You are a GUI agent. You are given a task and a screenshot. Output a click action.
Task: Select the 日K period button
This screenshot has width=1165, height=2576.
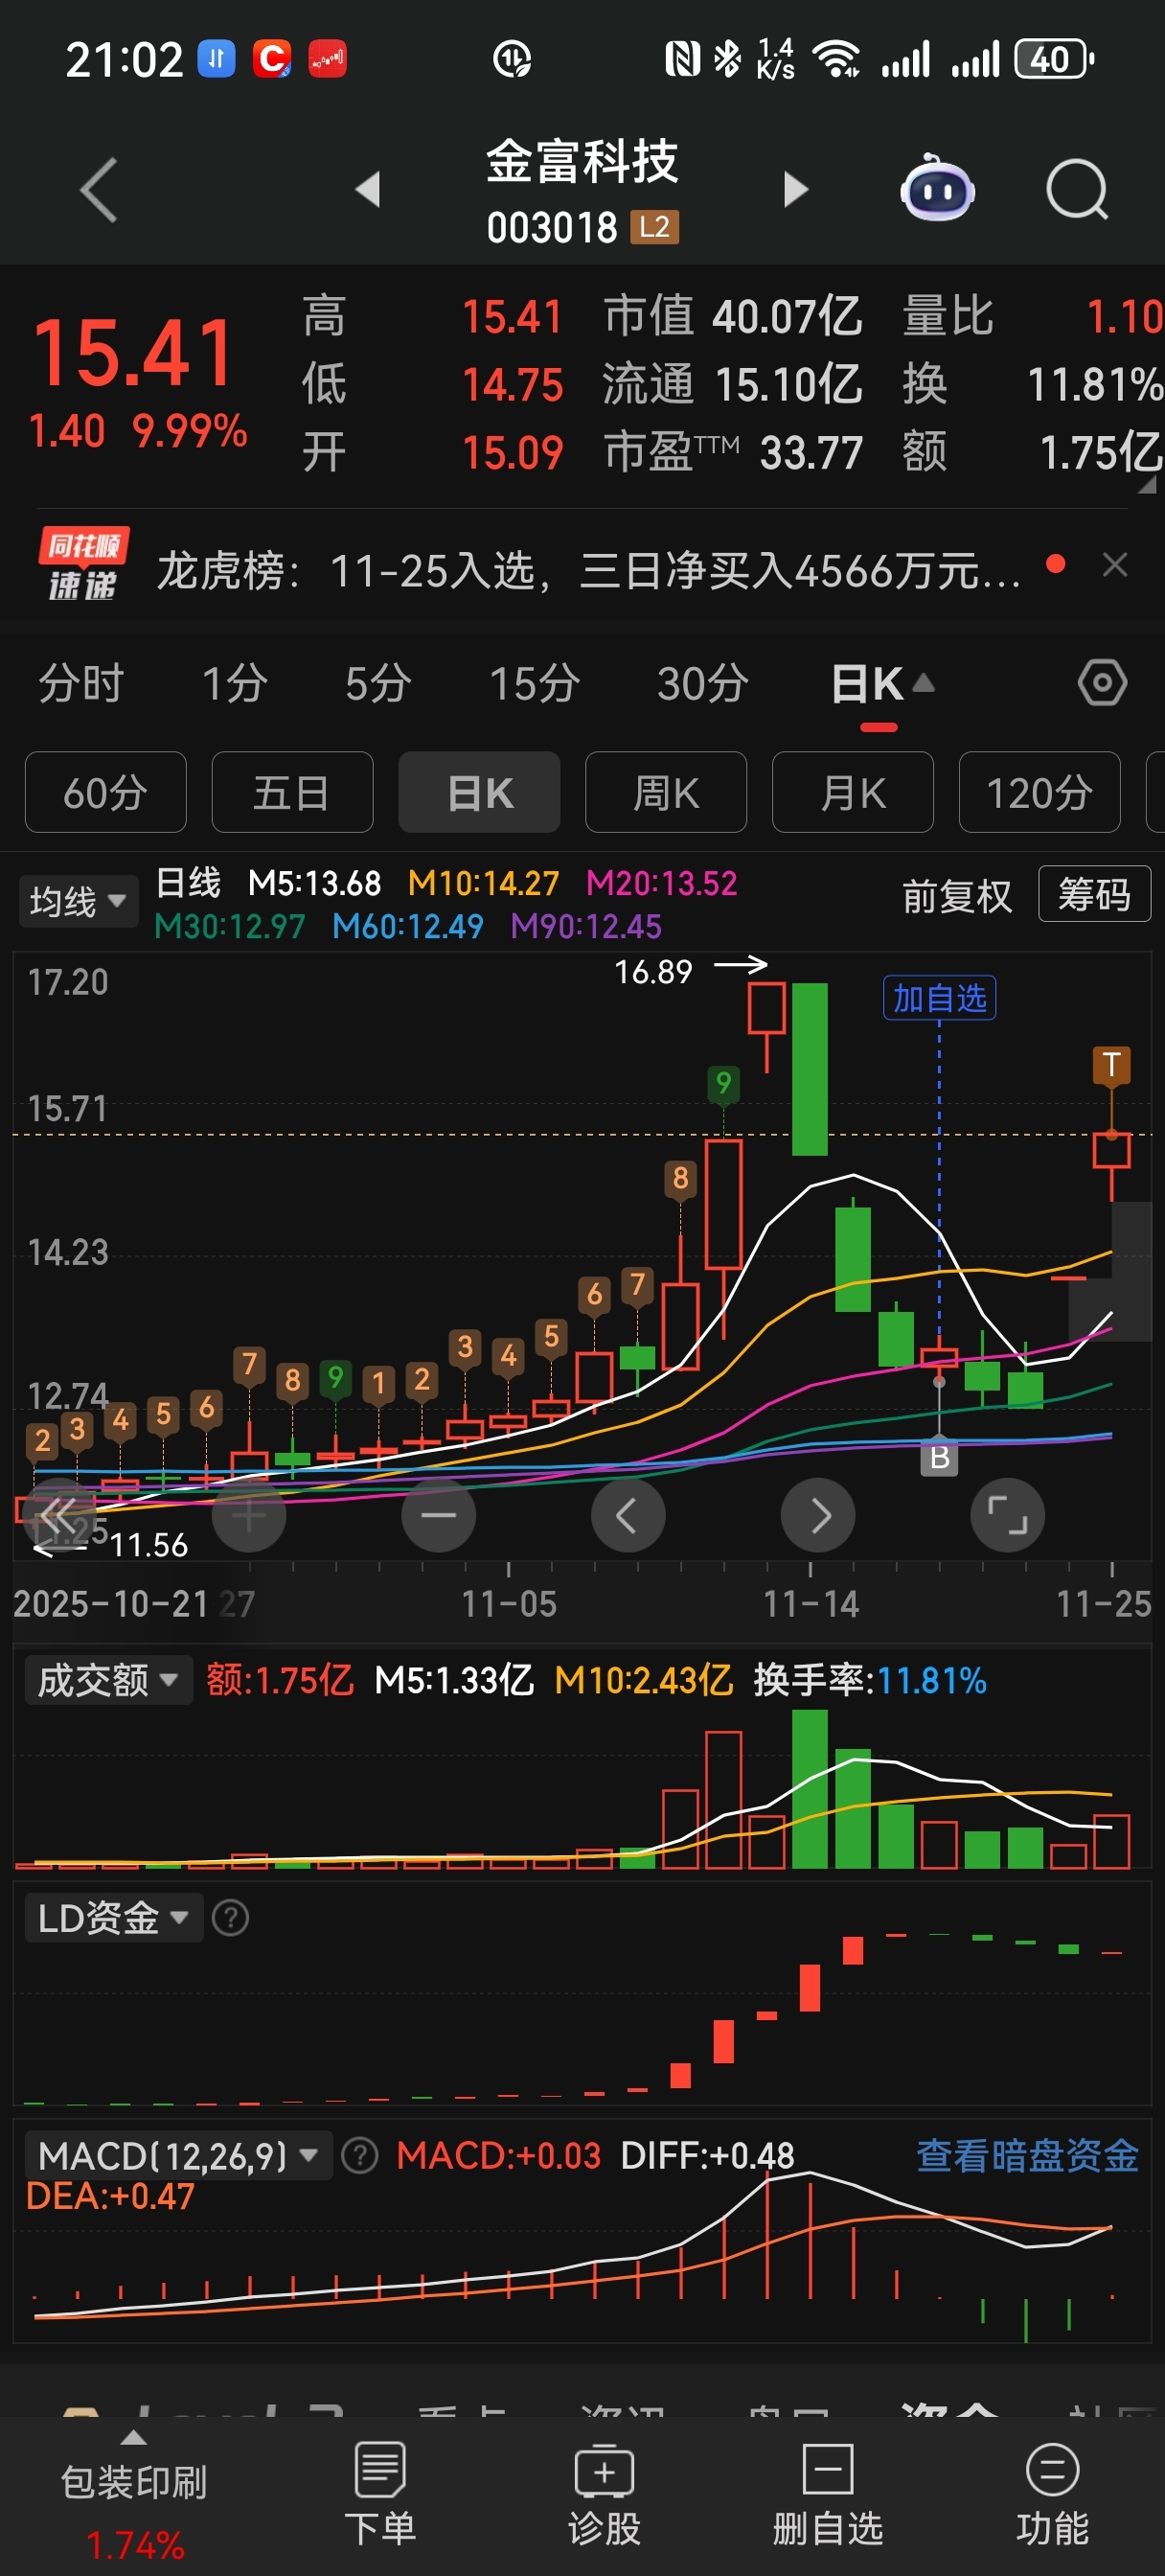[x=479, y=793]
